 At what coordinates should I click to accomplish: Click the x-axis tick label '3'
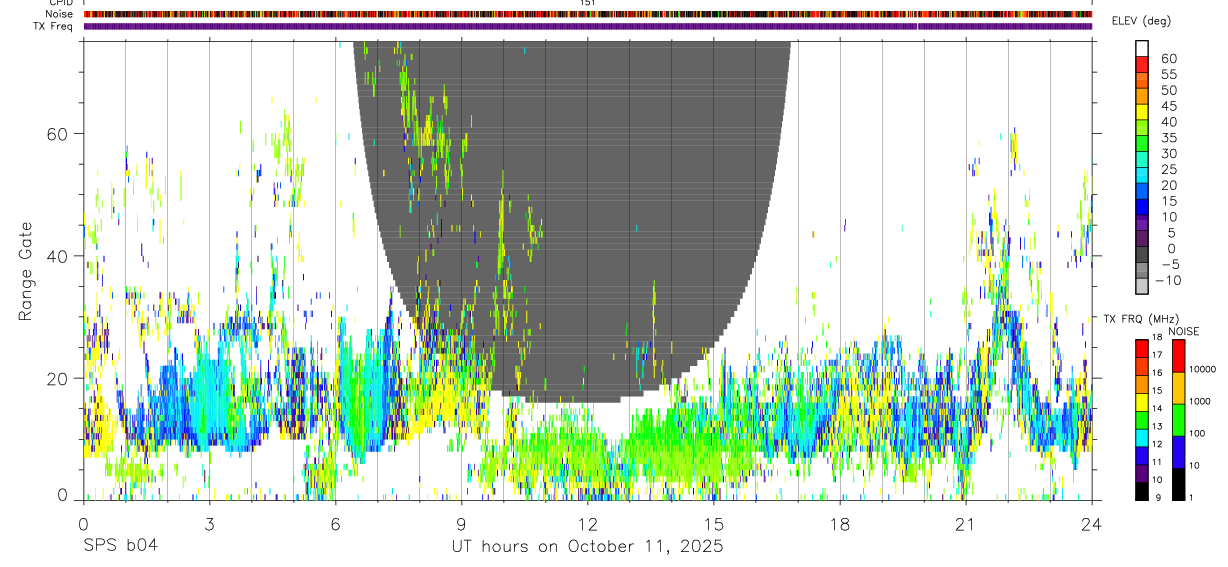(x=208, y=523)
